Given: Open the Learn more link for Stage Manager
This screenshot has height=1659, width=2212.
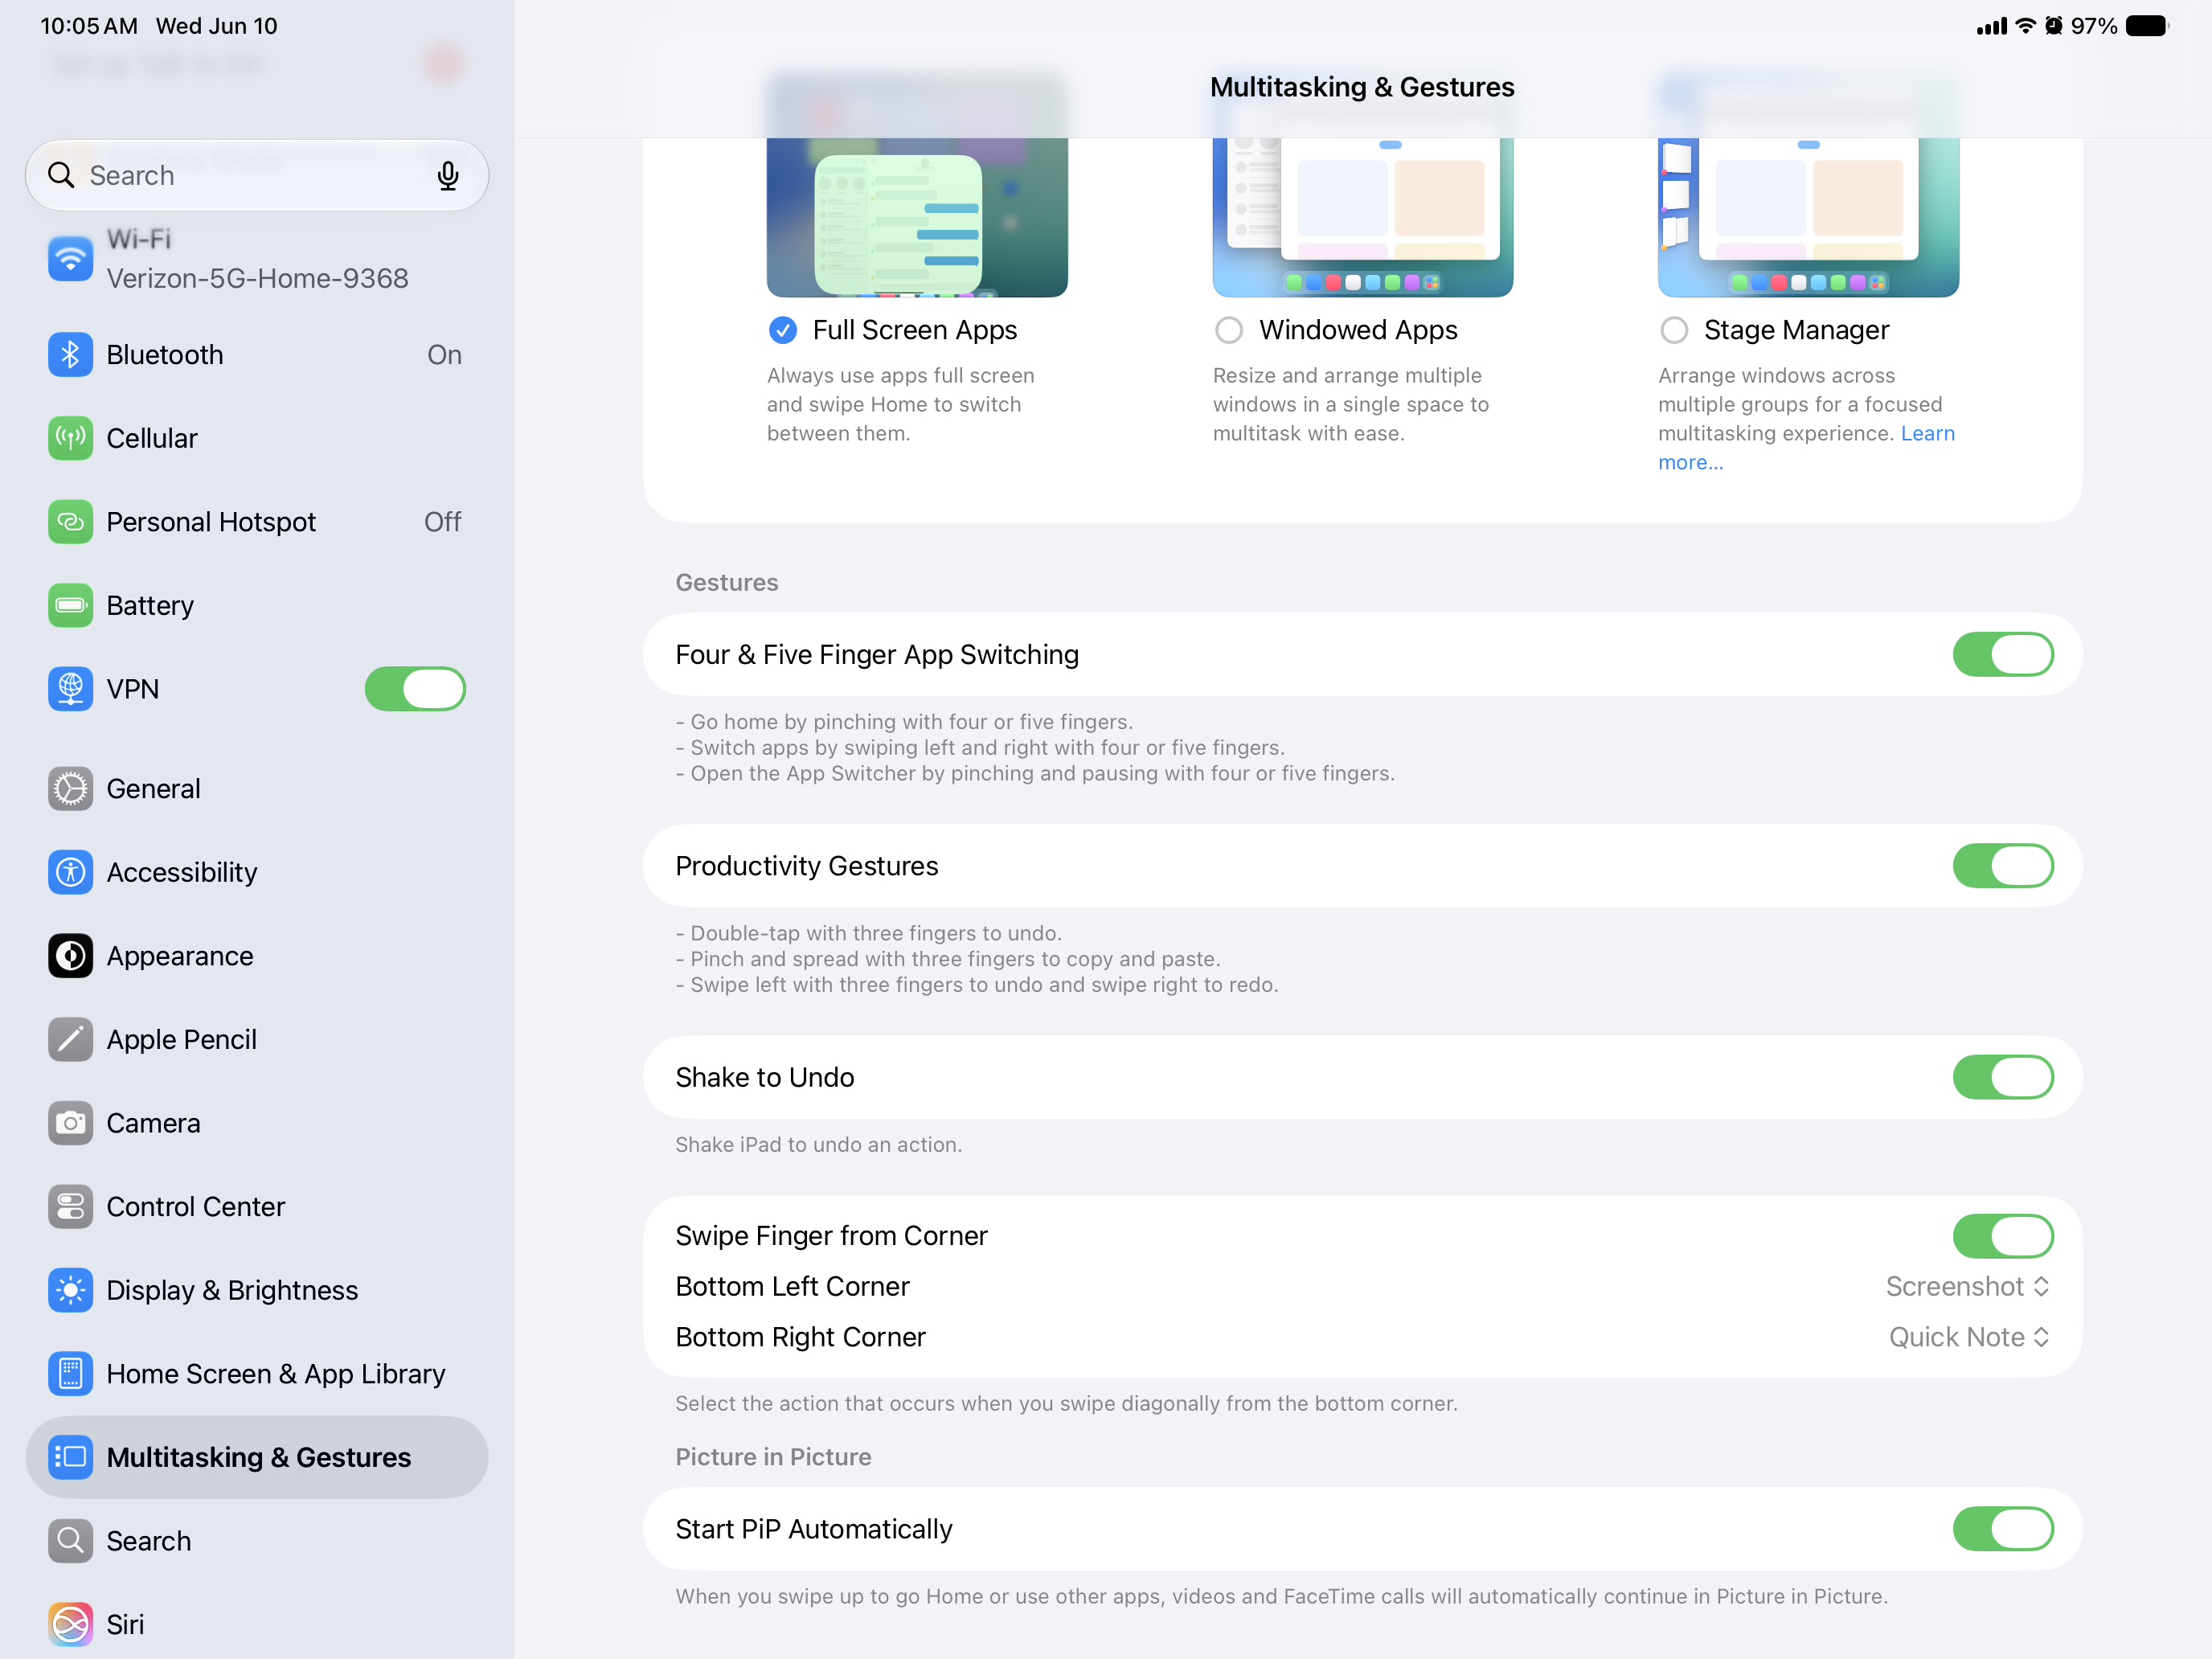Looking at the screenshot, I should pyautogui.click(x=1806, y=448).
